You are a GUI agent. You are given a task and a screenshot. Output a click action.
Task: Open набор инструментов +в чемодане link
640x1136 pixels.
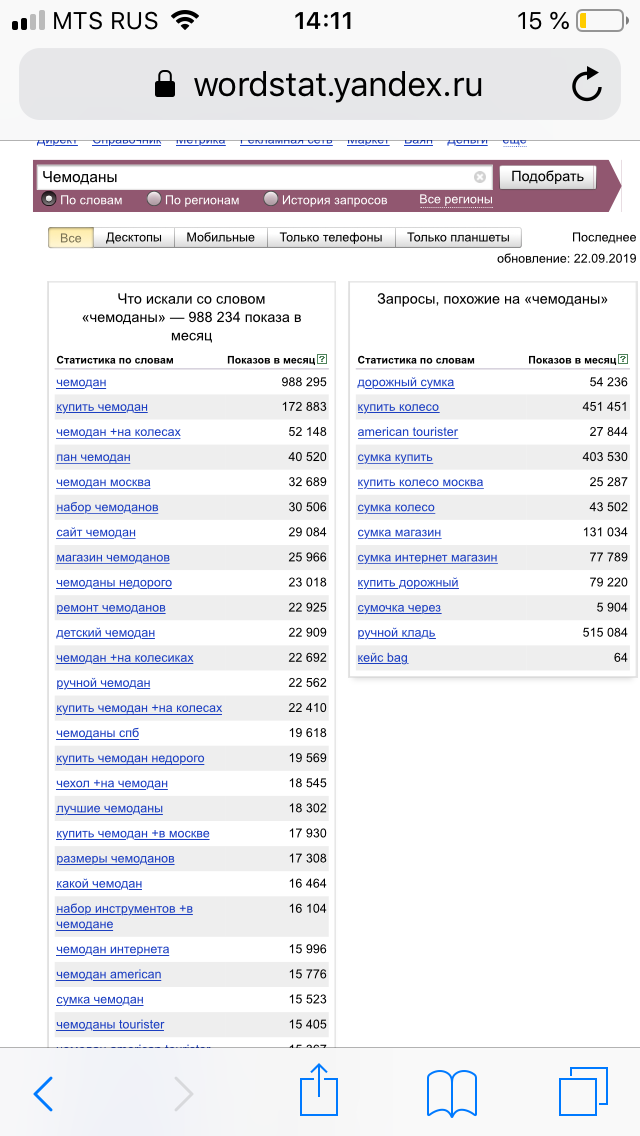124,916
